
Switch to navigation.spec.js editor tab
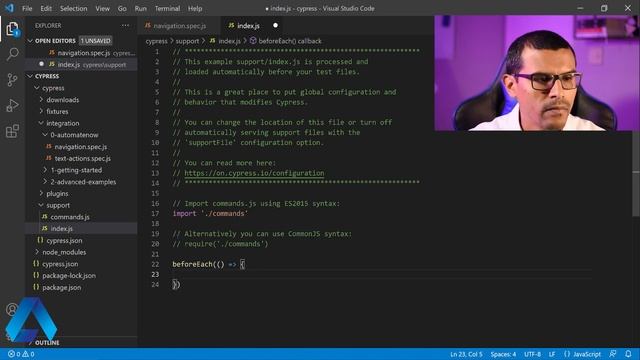(x=180, y=25)
